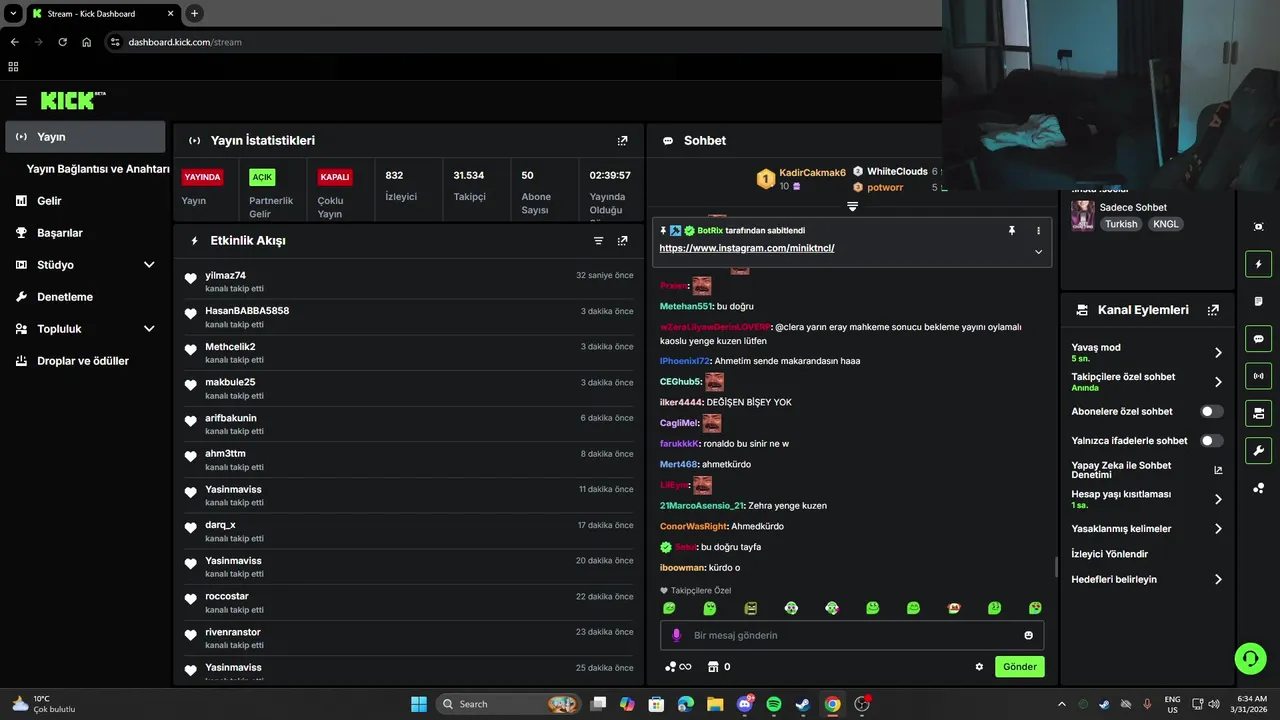
Task: Click the channel points infinity icon
Action: coord(678,667)
